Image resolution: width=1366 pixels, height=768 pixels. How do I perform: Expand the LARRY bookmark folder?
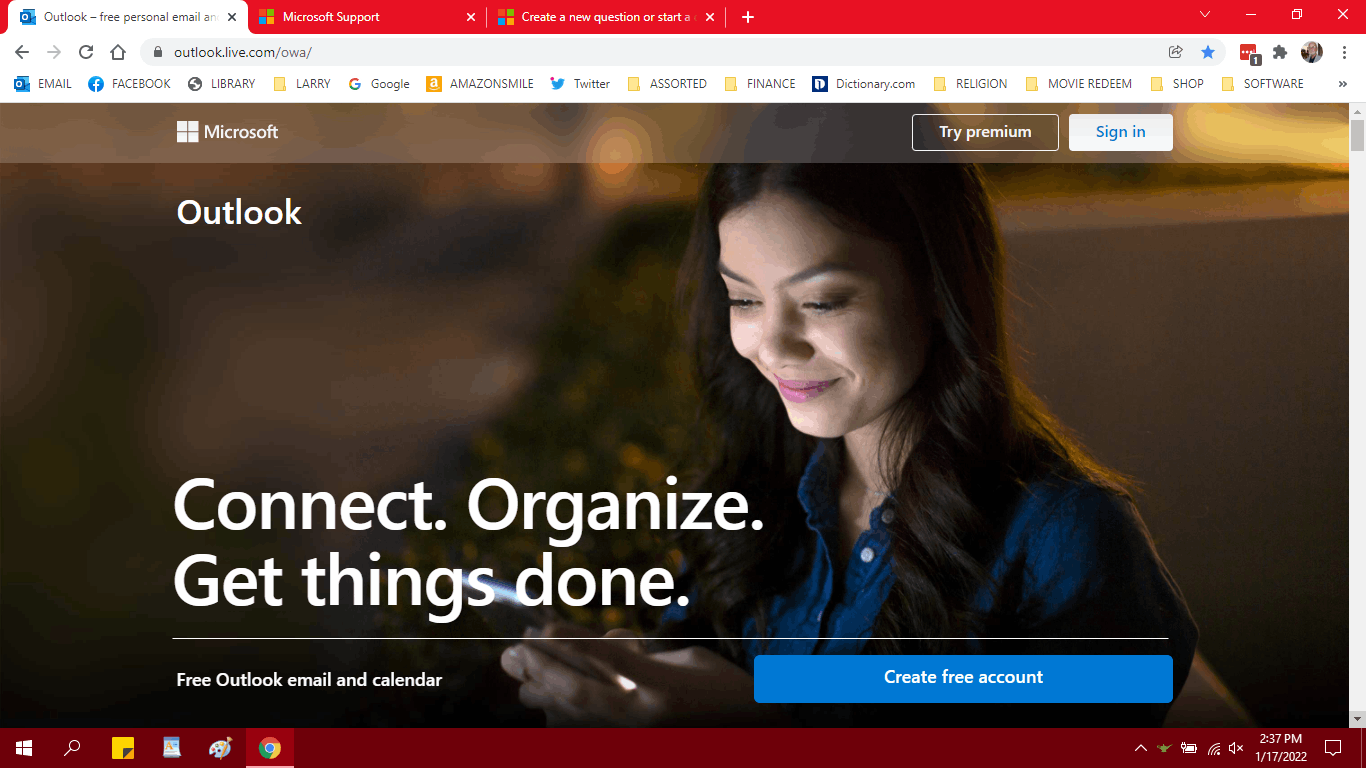tap(301, 84)
